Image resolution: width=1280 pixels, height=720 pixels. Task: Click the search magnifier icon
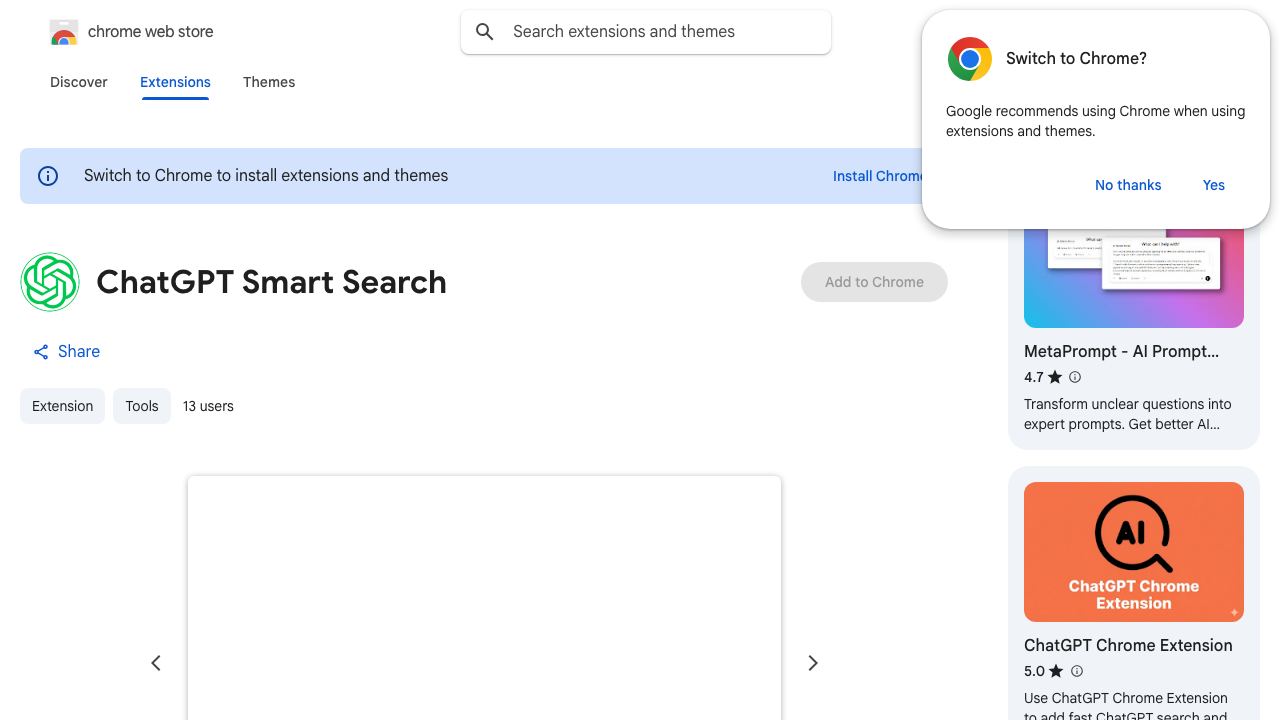[485, 32]
